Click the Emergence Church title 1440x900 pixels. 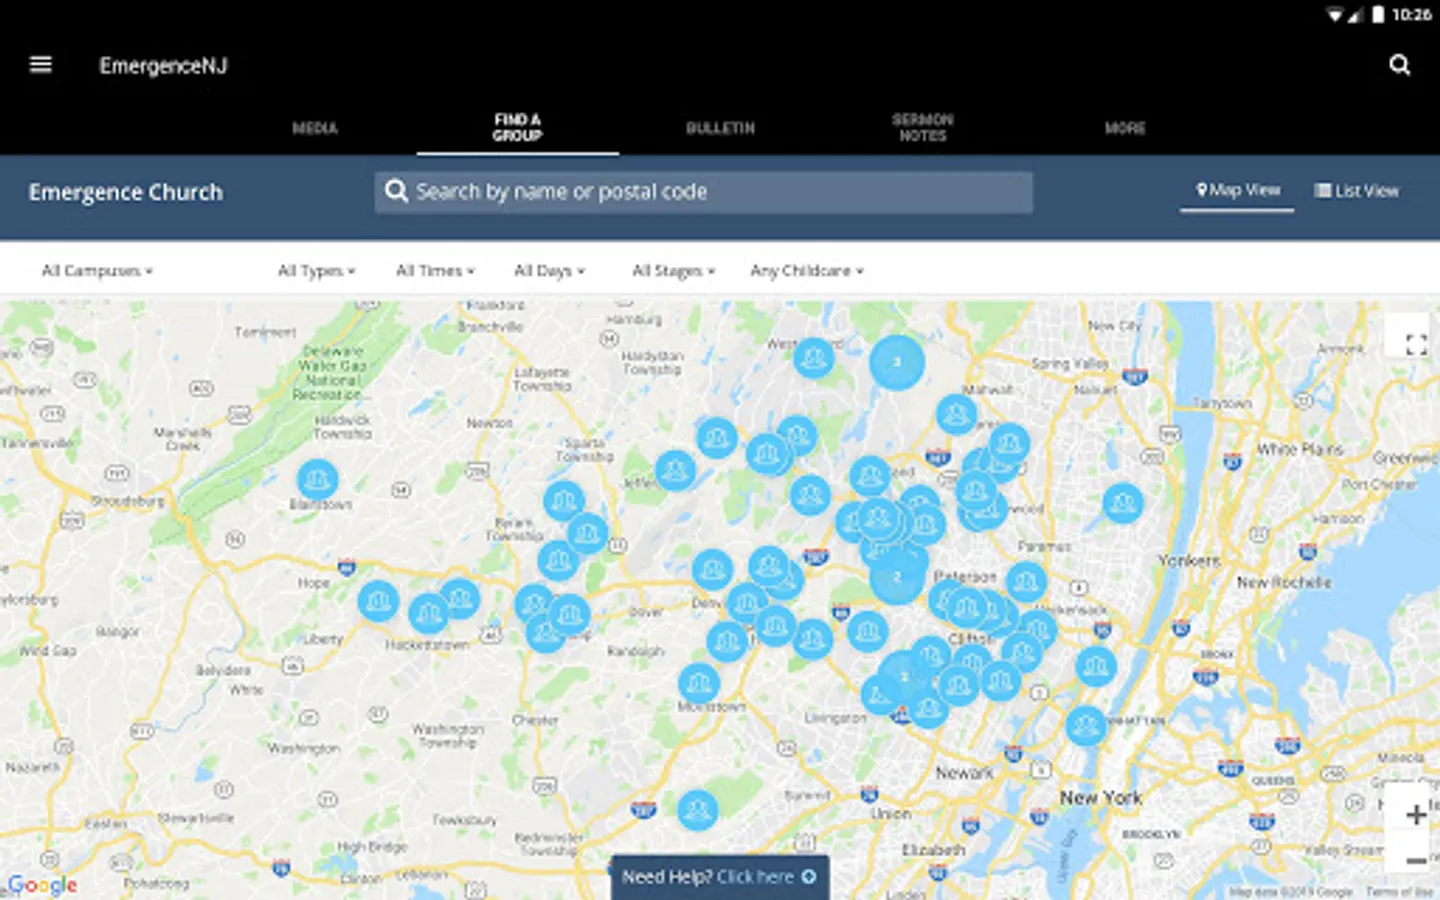click(126, 192)
